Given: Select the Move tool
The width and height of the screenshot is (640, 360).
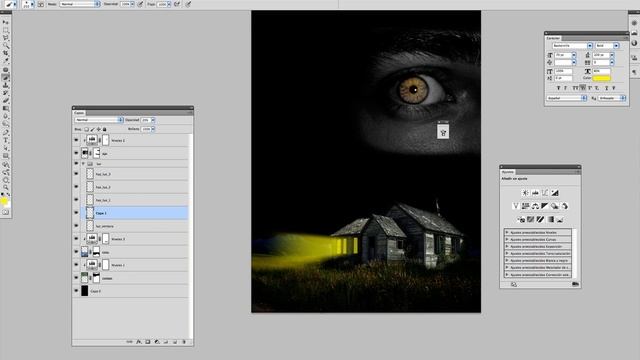Looking at the screenshot, I should click(x=6, y=22).
